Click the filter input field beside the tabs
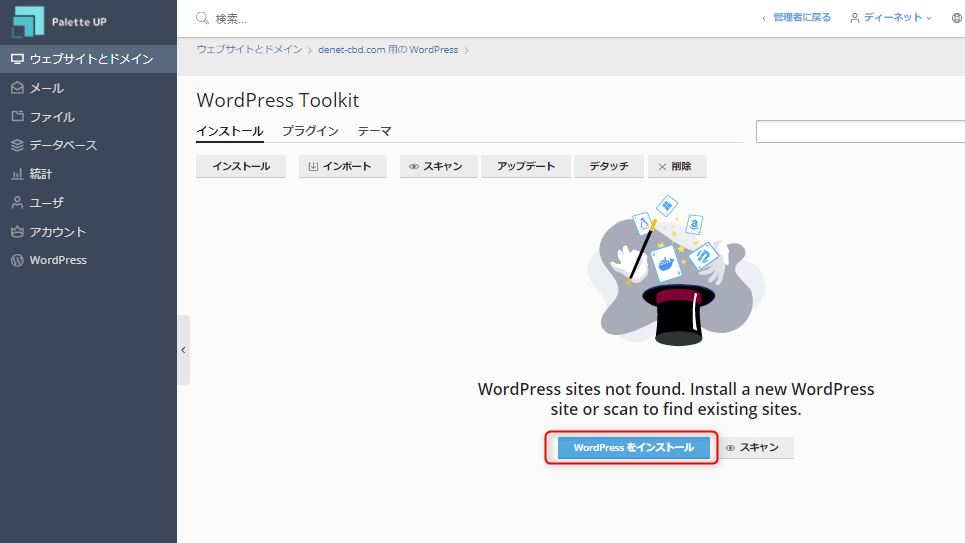The height and width of the screenshot is (543, 965). (x=860, y=132)
